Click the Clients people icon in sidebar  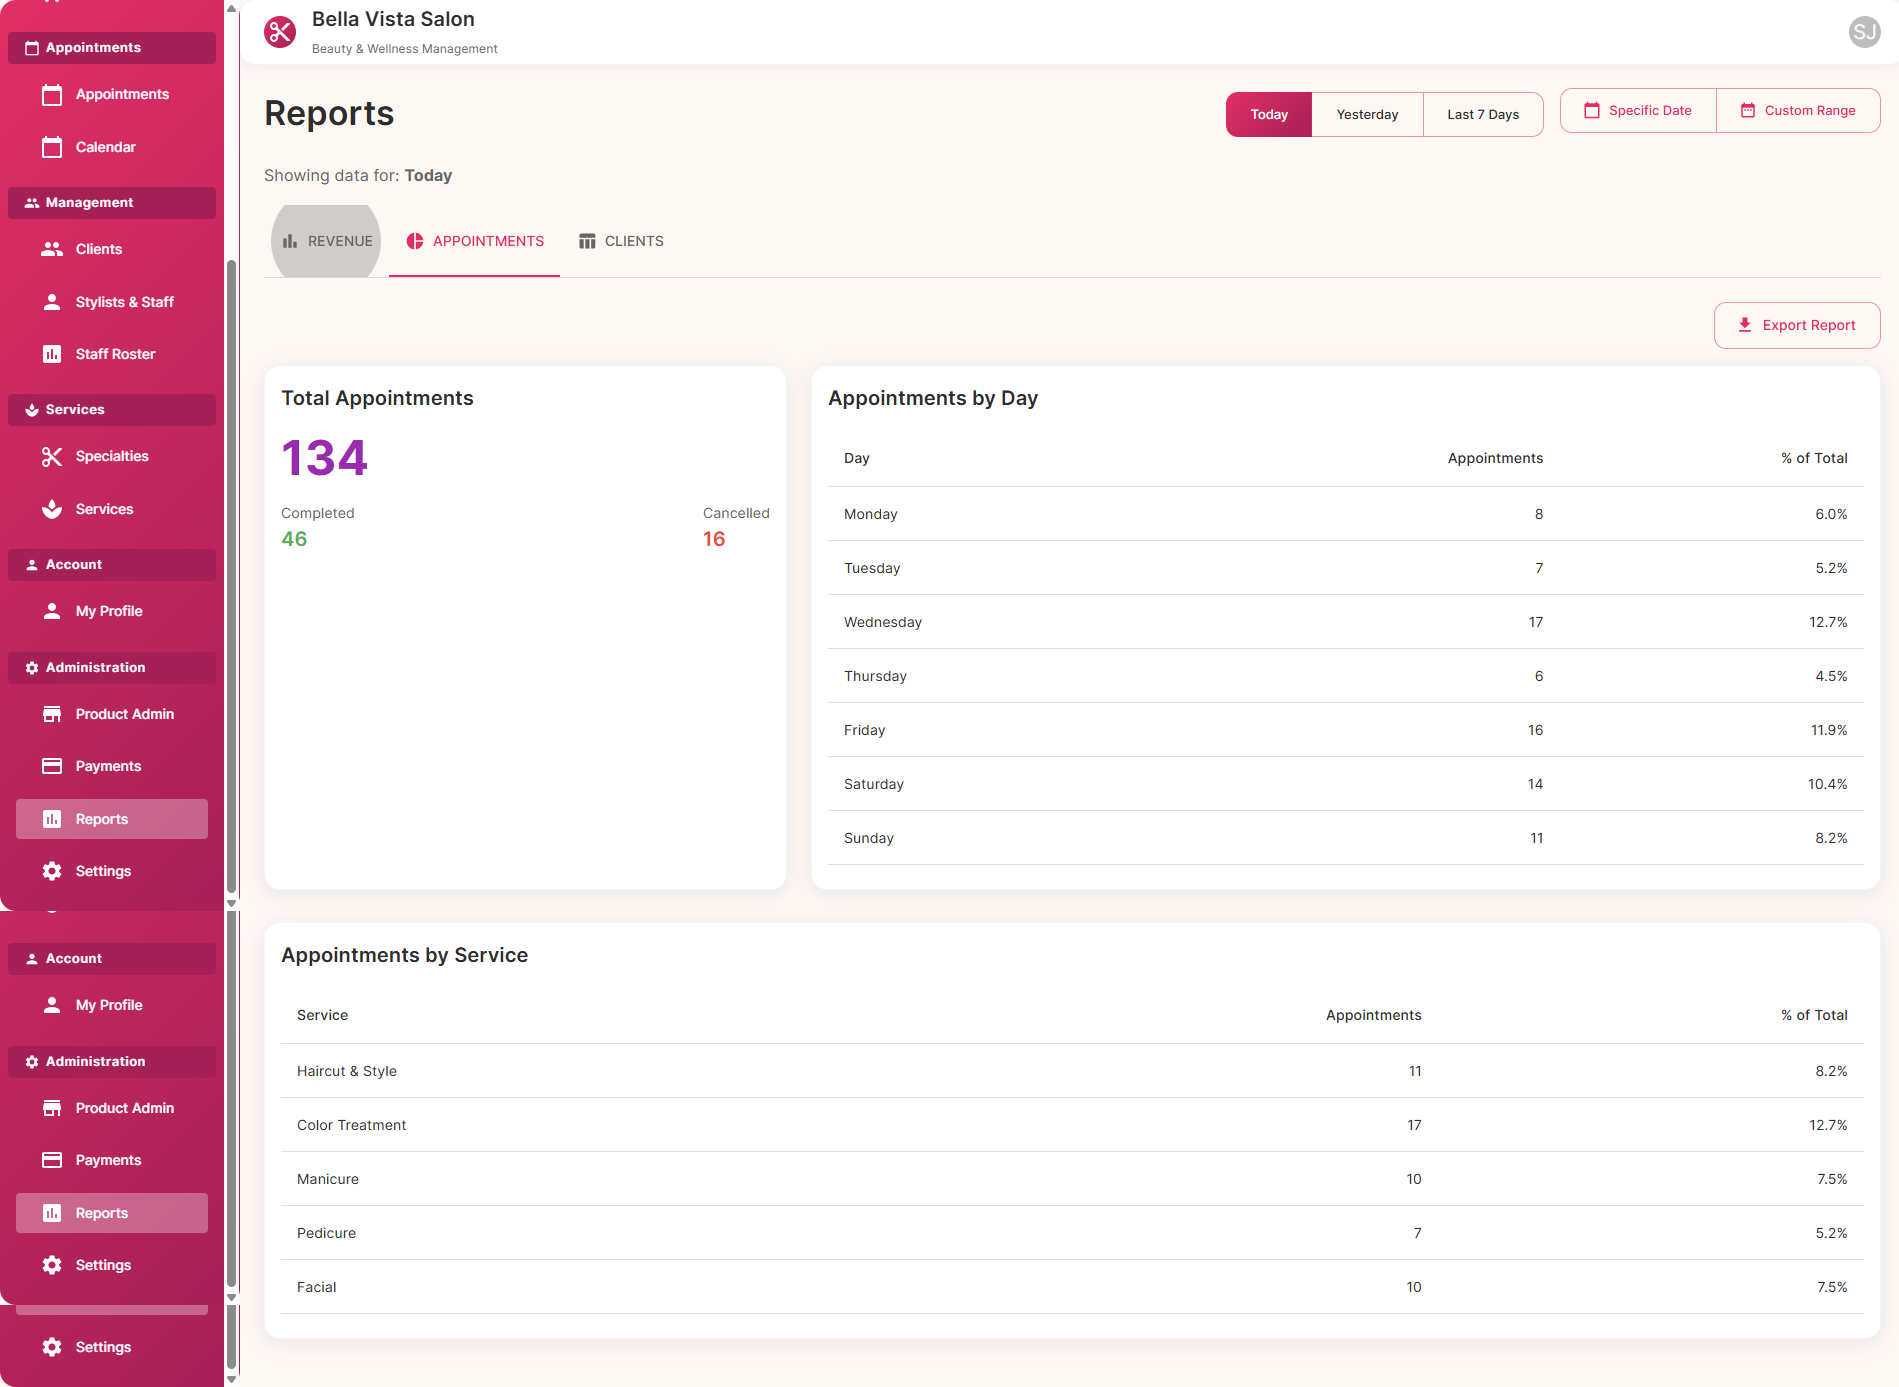(x=52, y=249)
